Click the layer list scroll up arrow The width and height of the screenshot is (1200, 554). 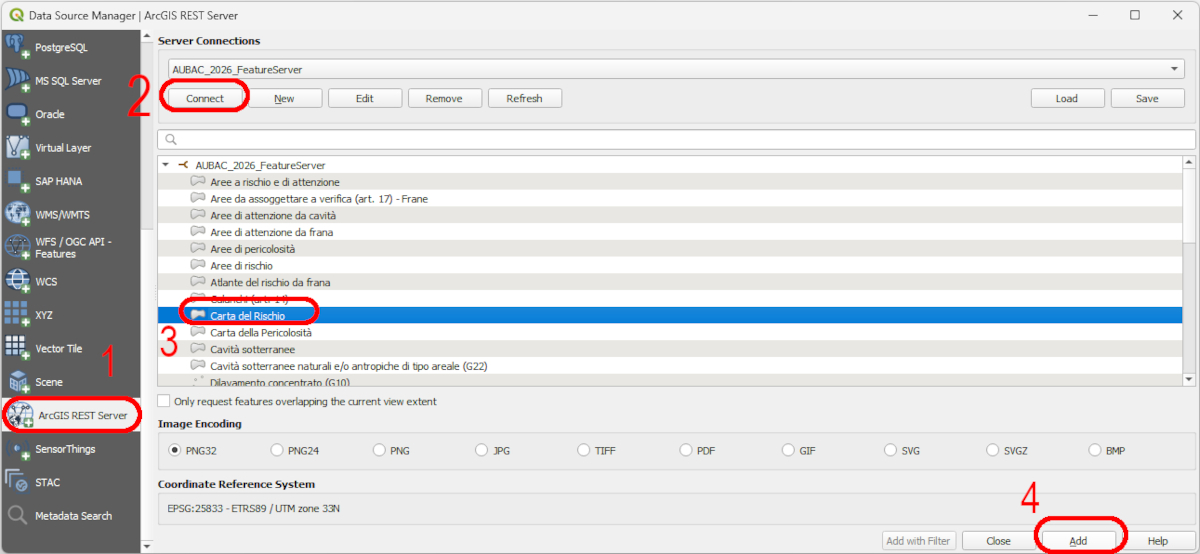(x=1189, y=163)
